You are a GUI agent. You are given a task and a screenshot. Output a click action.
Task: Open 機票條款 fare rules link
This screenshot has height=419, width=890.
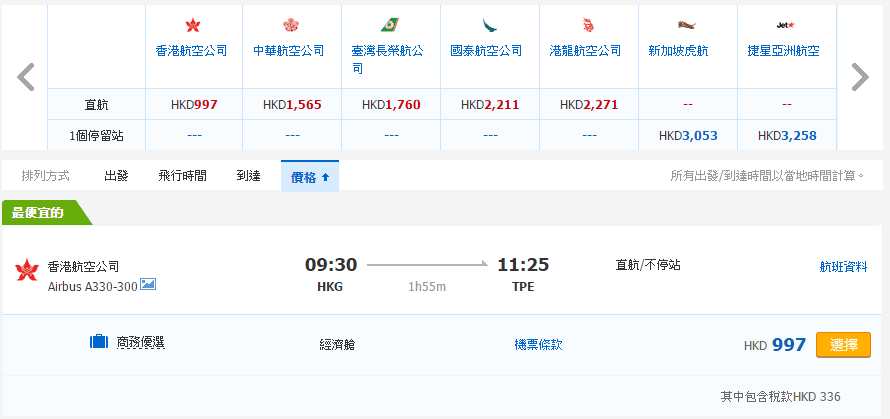pos(538,345)
